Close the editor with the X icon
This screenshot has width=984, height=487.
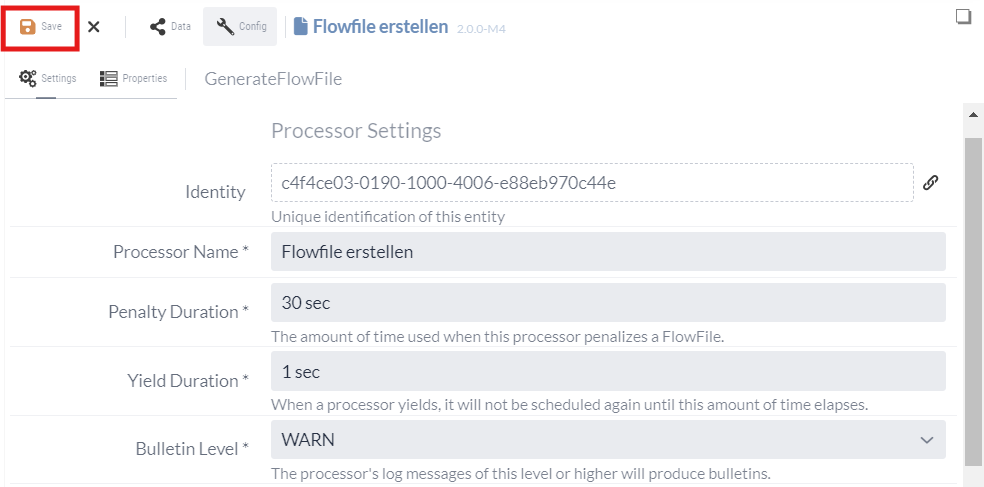(94, 27)
